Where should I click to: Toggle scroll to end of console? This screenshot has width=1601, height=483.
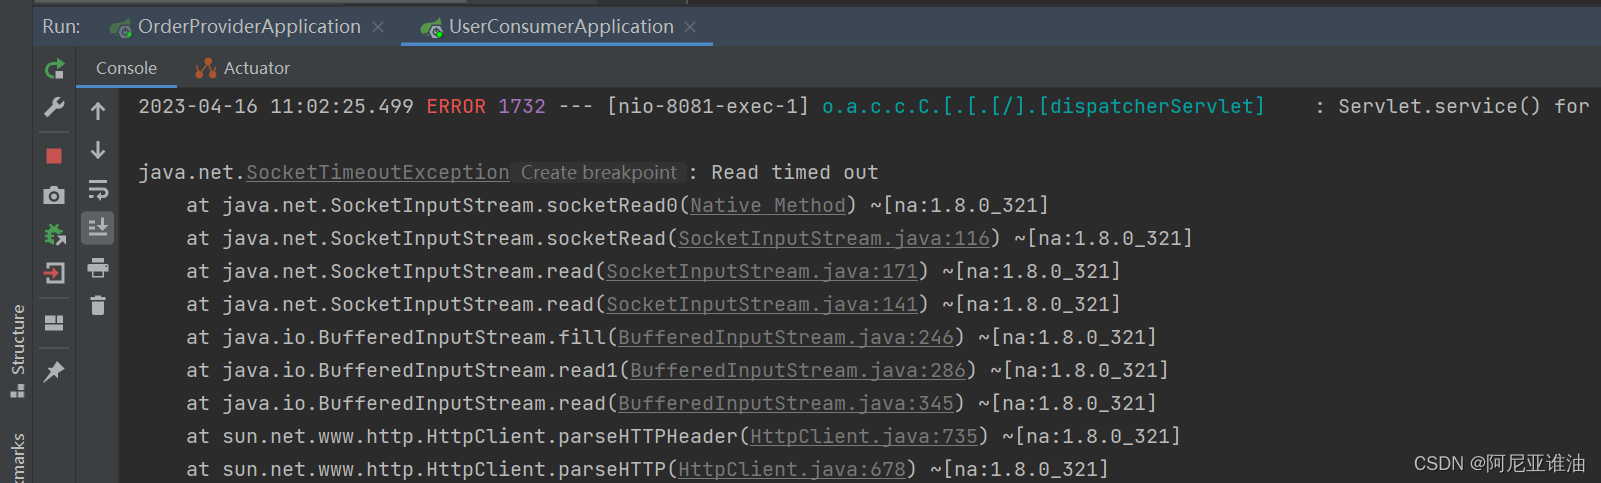tap(98, 228)
